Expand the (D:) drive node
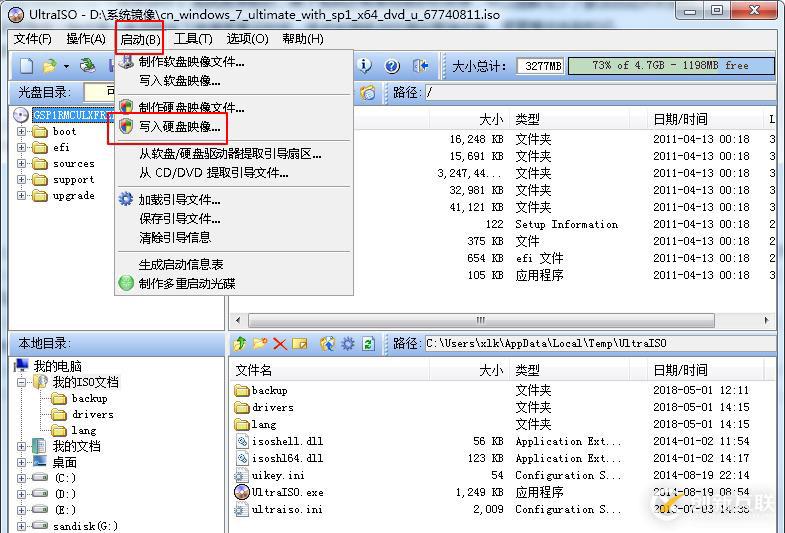The image size is (785, 533). click(x=21, y=494)
